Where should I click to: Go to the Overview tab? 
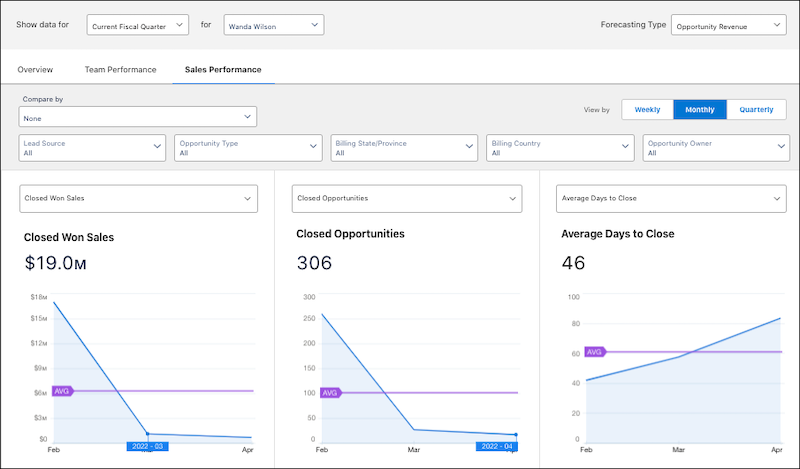click(35, 70)
